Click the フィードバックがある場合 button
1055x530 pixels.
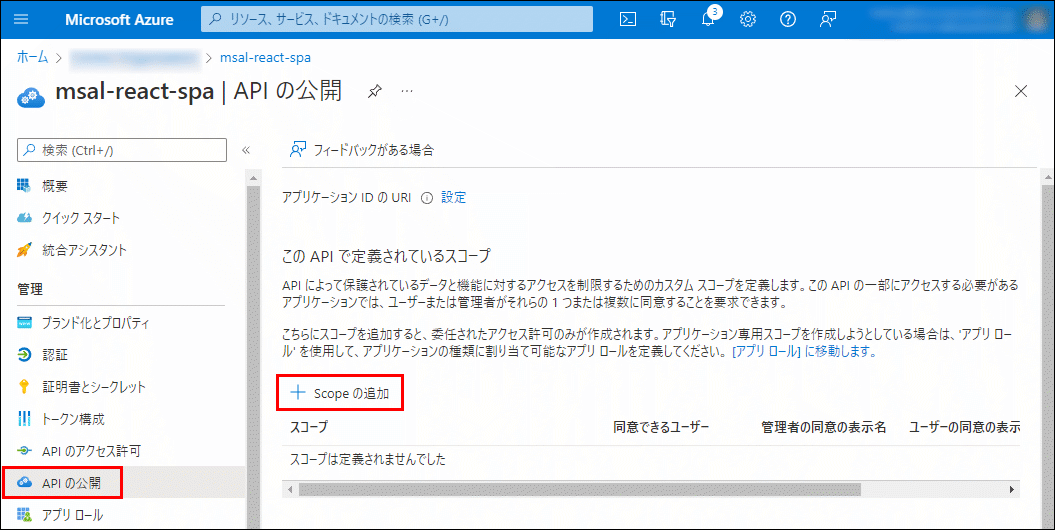coord(361,150)
